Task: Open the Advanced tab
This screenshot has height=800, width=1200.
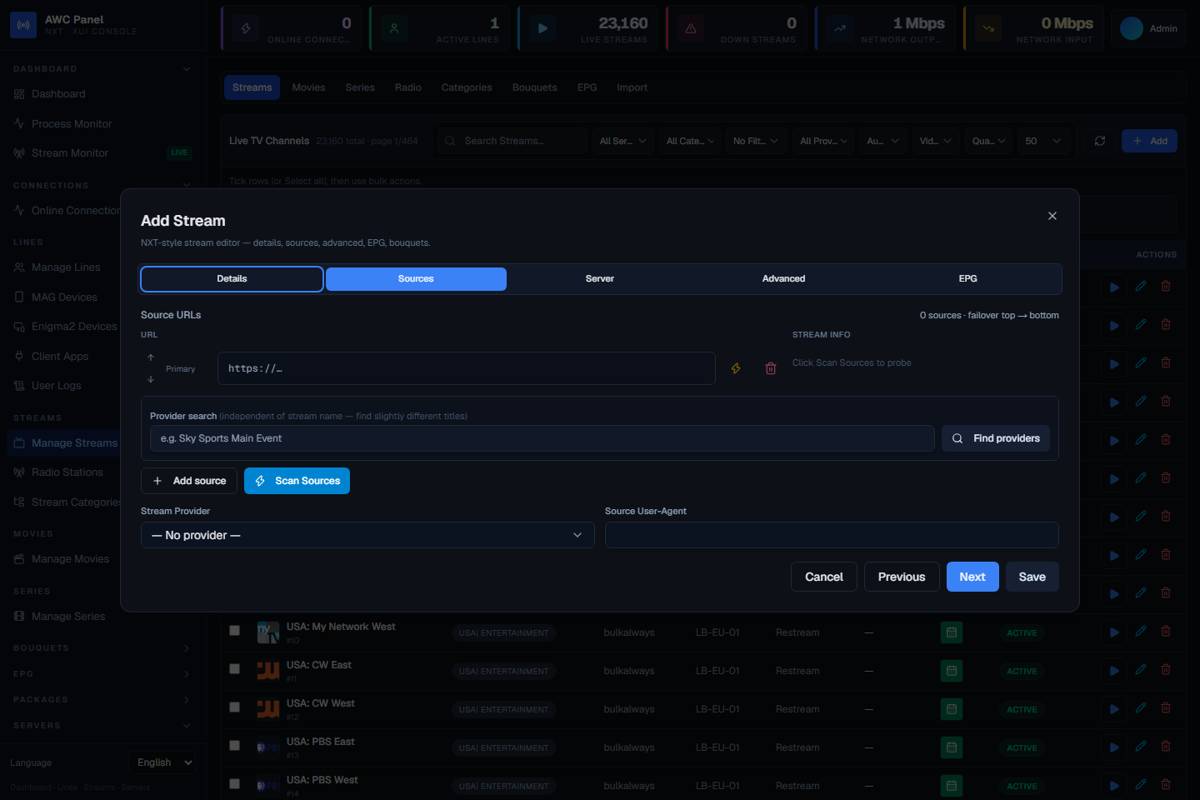Action: pyautogui.click(x=784, y=279)
